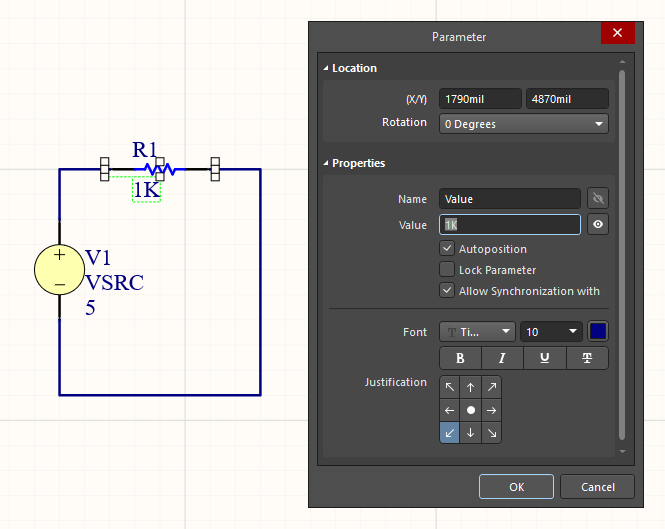Enable the Lock Parameter checkbox
Screen dimensions: 665x529
[x=447, y=269]
